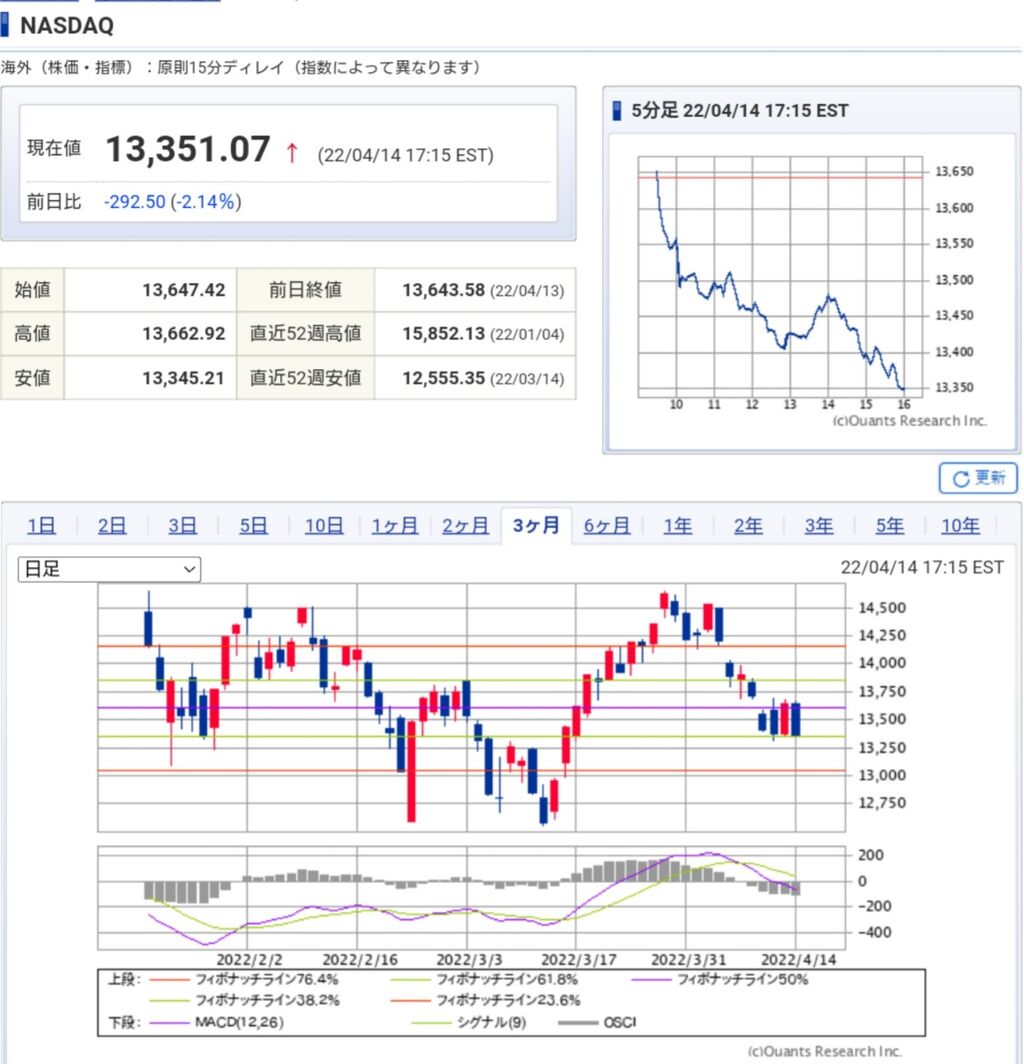Click the current value 13,351.07
Image resolution: width=1024 pixels, height=1064 pixels.
point(188,149)
